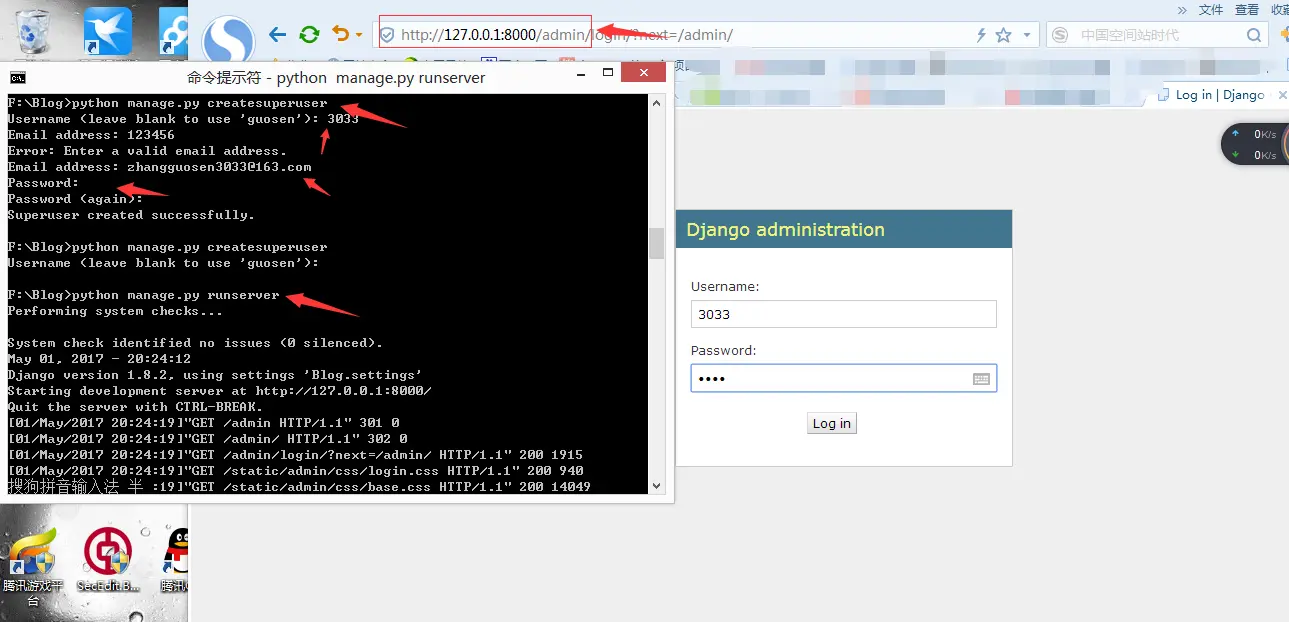Image resolution: width=1289 pixels, height=622 pixels.
Task: Open the Recycle Bin desktop icon
Action: coord(33,30)
